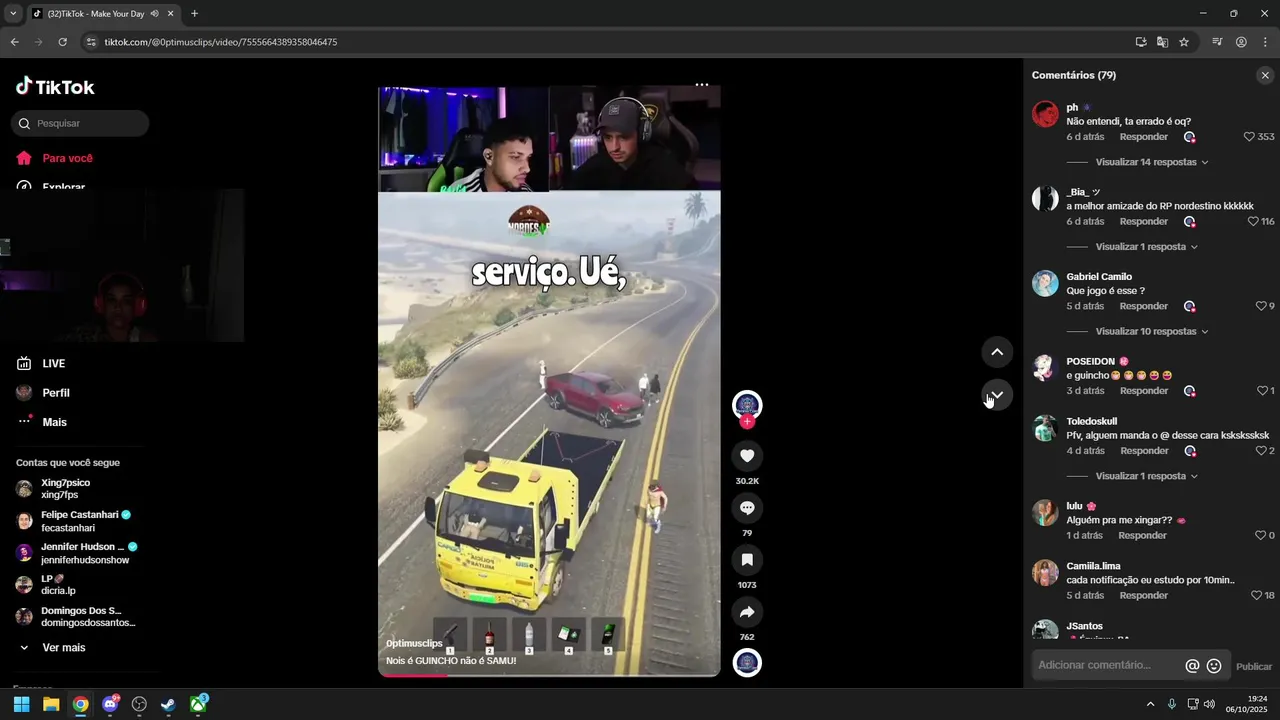This screenshot has width=1280, height=720.
Task: Like Gabriel Camilo's comment heart
Action: click(x=1260, y=306)
